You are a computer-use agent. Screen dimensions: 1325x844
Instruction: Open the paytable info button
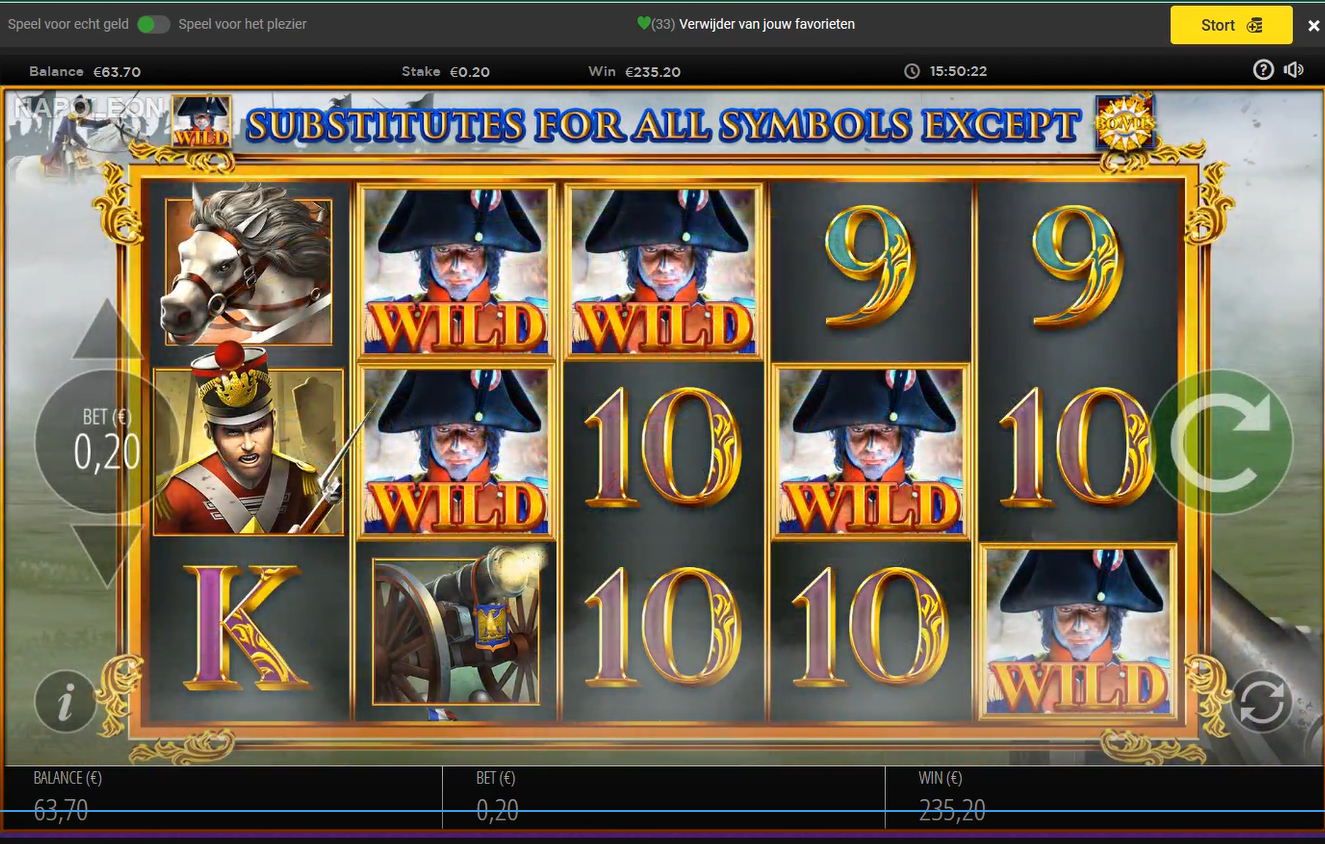coord(65,702)
